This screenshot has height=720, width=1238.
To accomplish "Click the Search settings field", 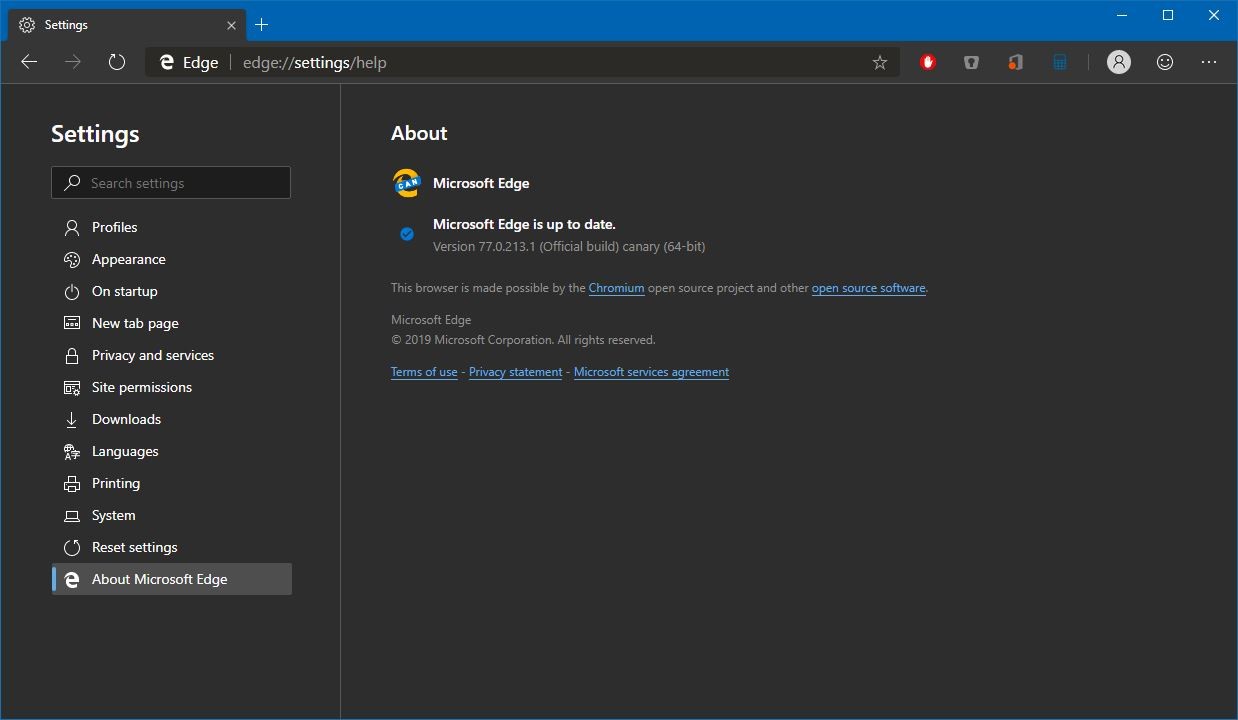I will (171, 183).
